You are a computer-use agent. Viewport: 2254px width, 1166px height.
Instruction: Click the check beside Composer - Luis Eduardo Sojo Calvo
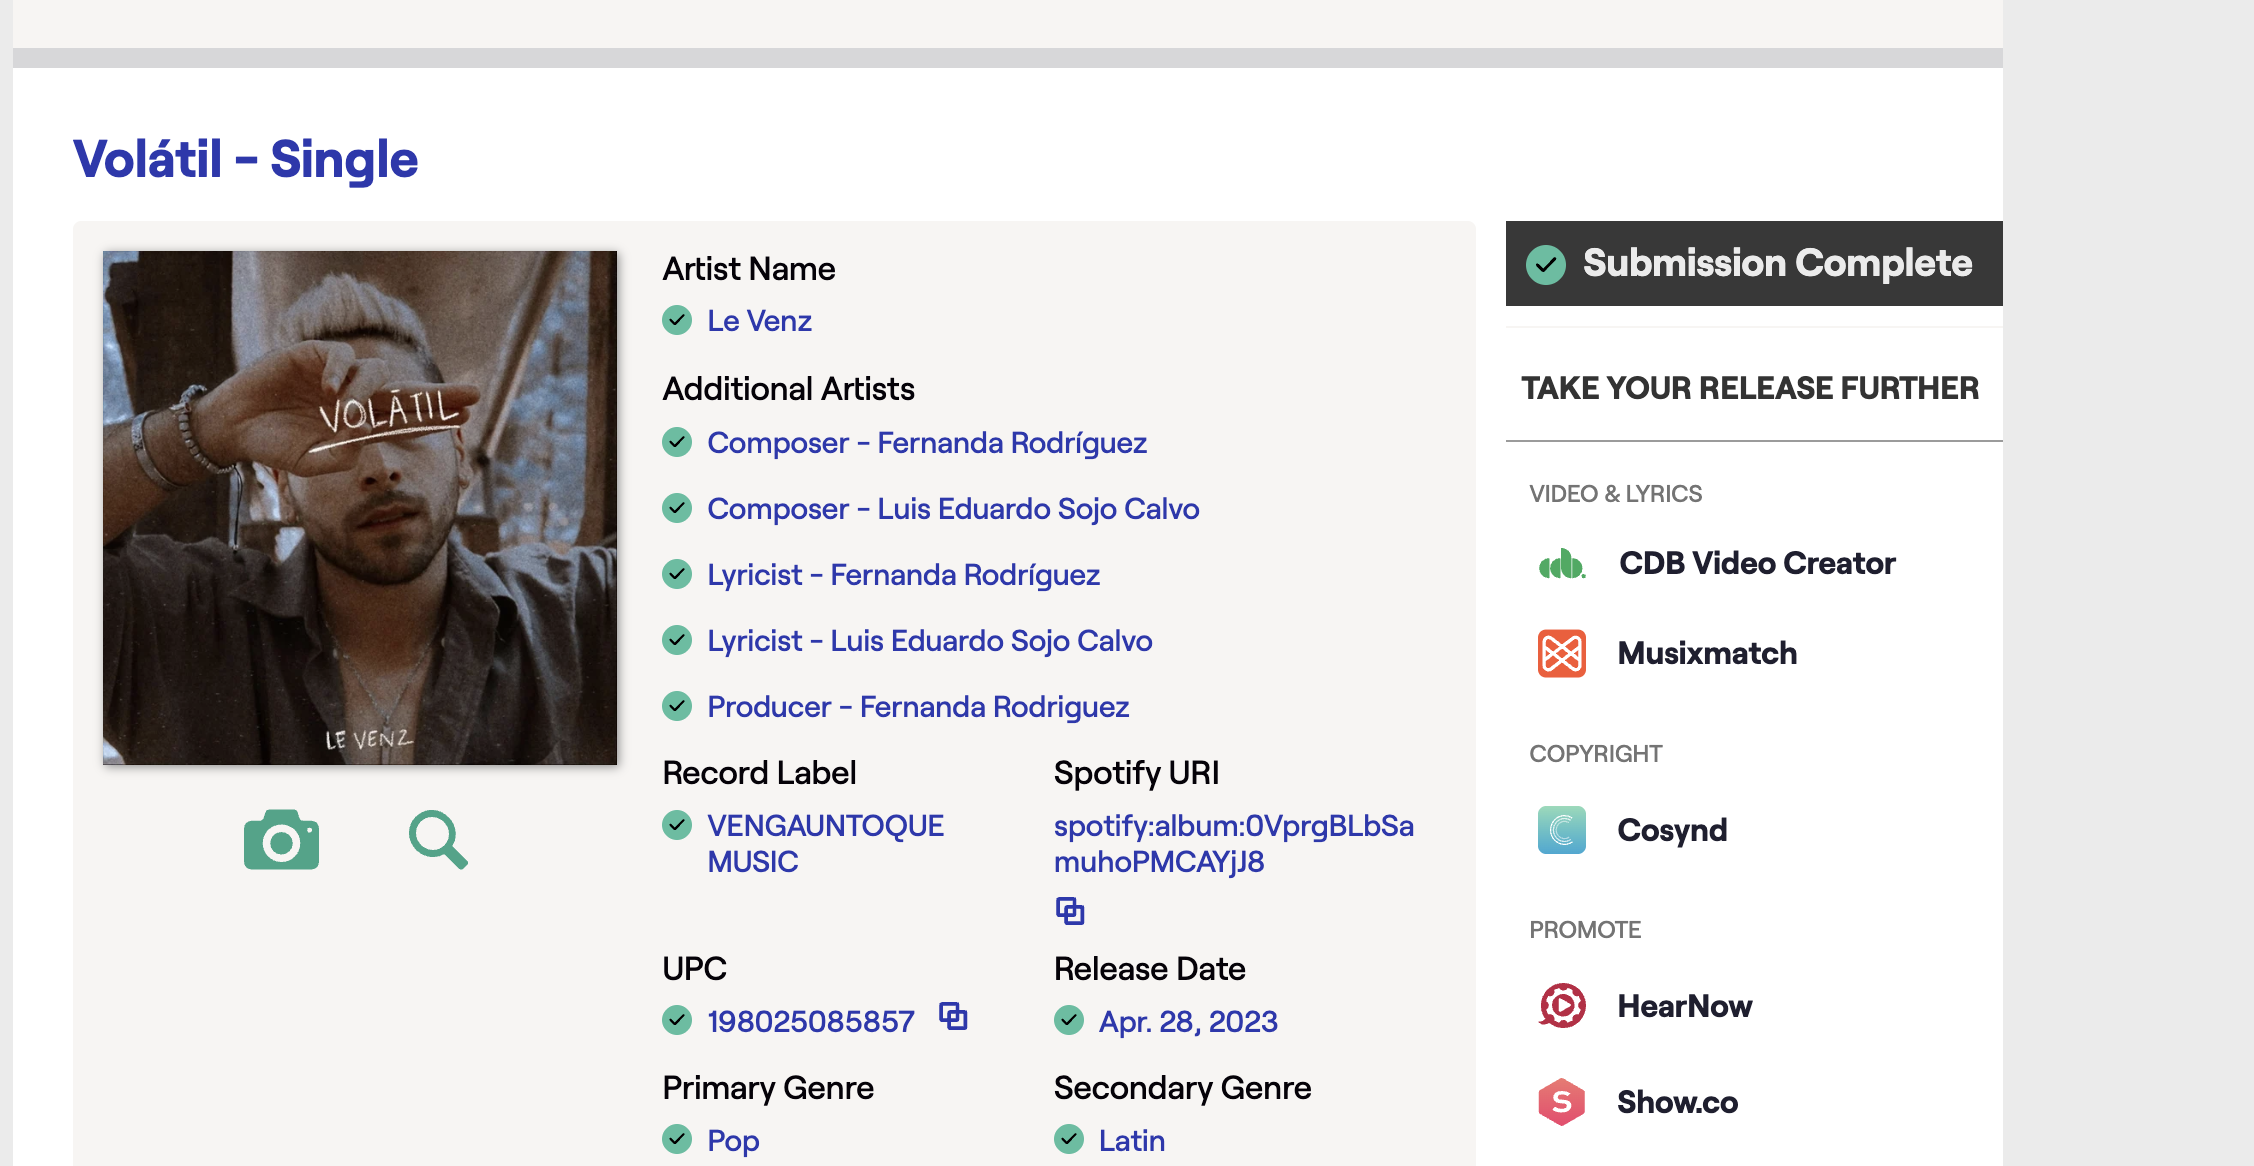[677, 508]
